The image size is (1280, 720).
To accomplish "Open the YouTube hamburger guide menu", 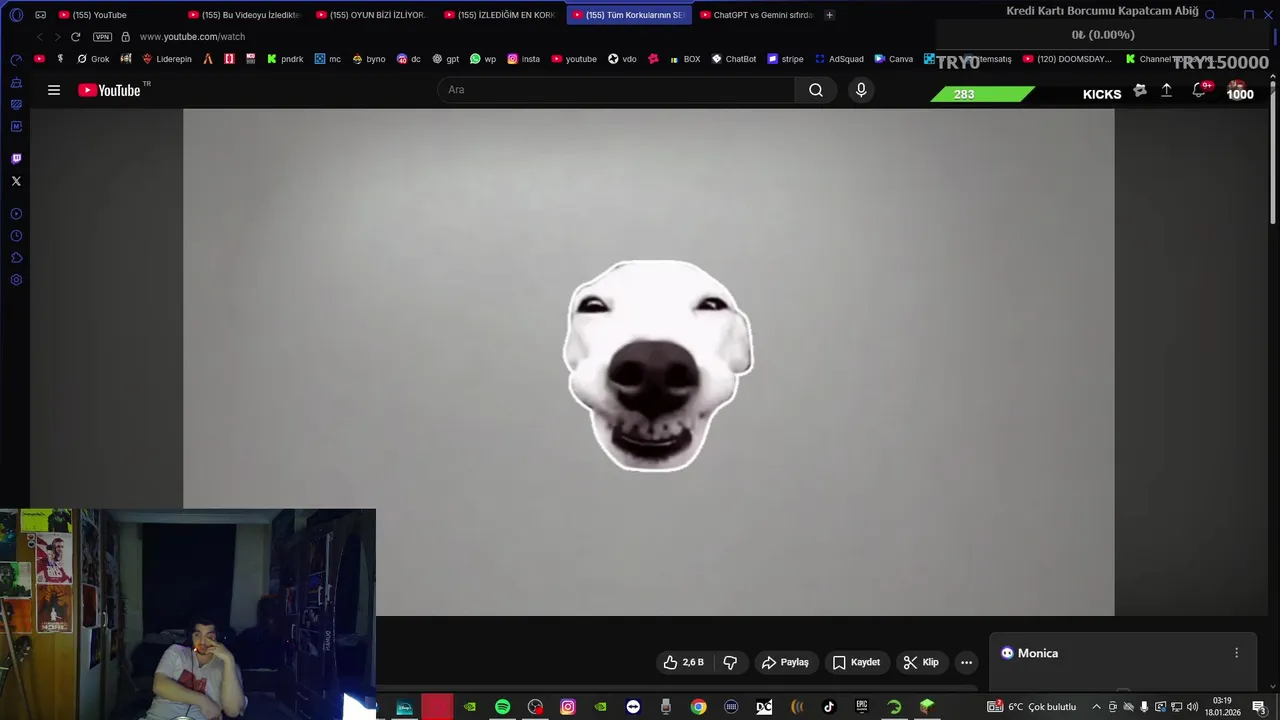I will pos(54,90).
